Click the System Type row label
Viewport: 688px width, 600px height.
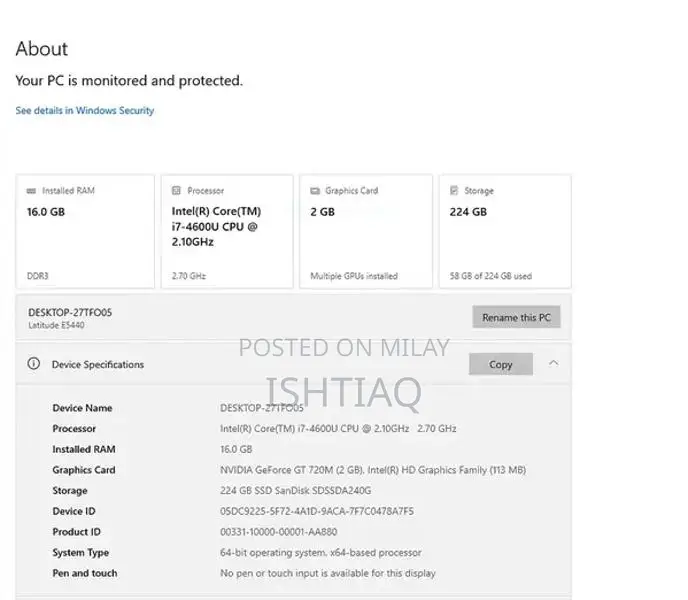coord(80,552)
